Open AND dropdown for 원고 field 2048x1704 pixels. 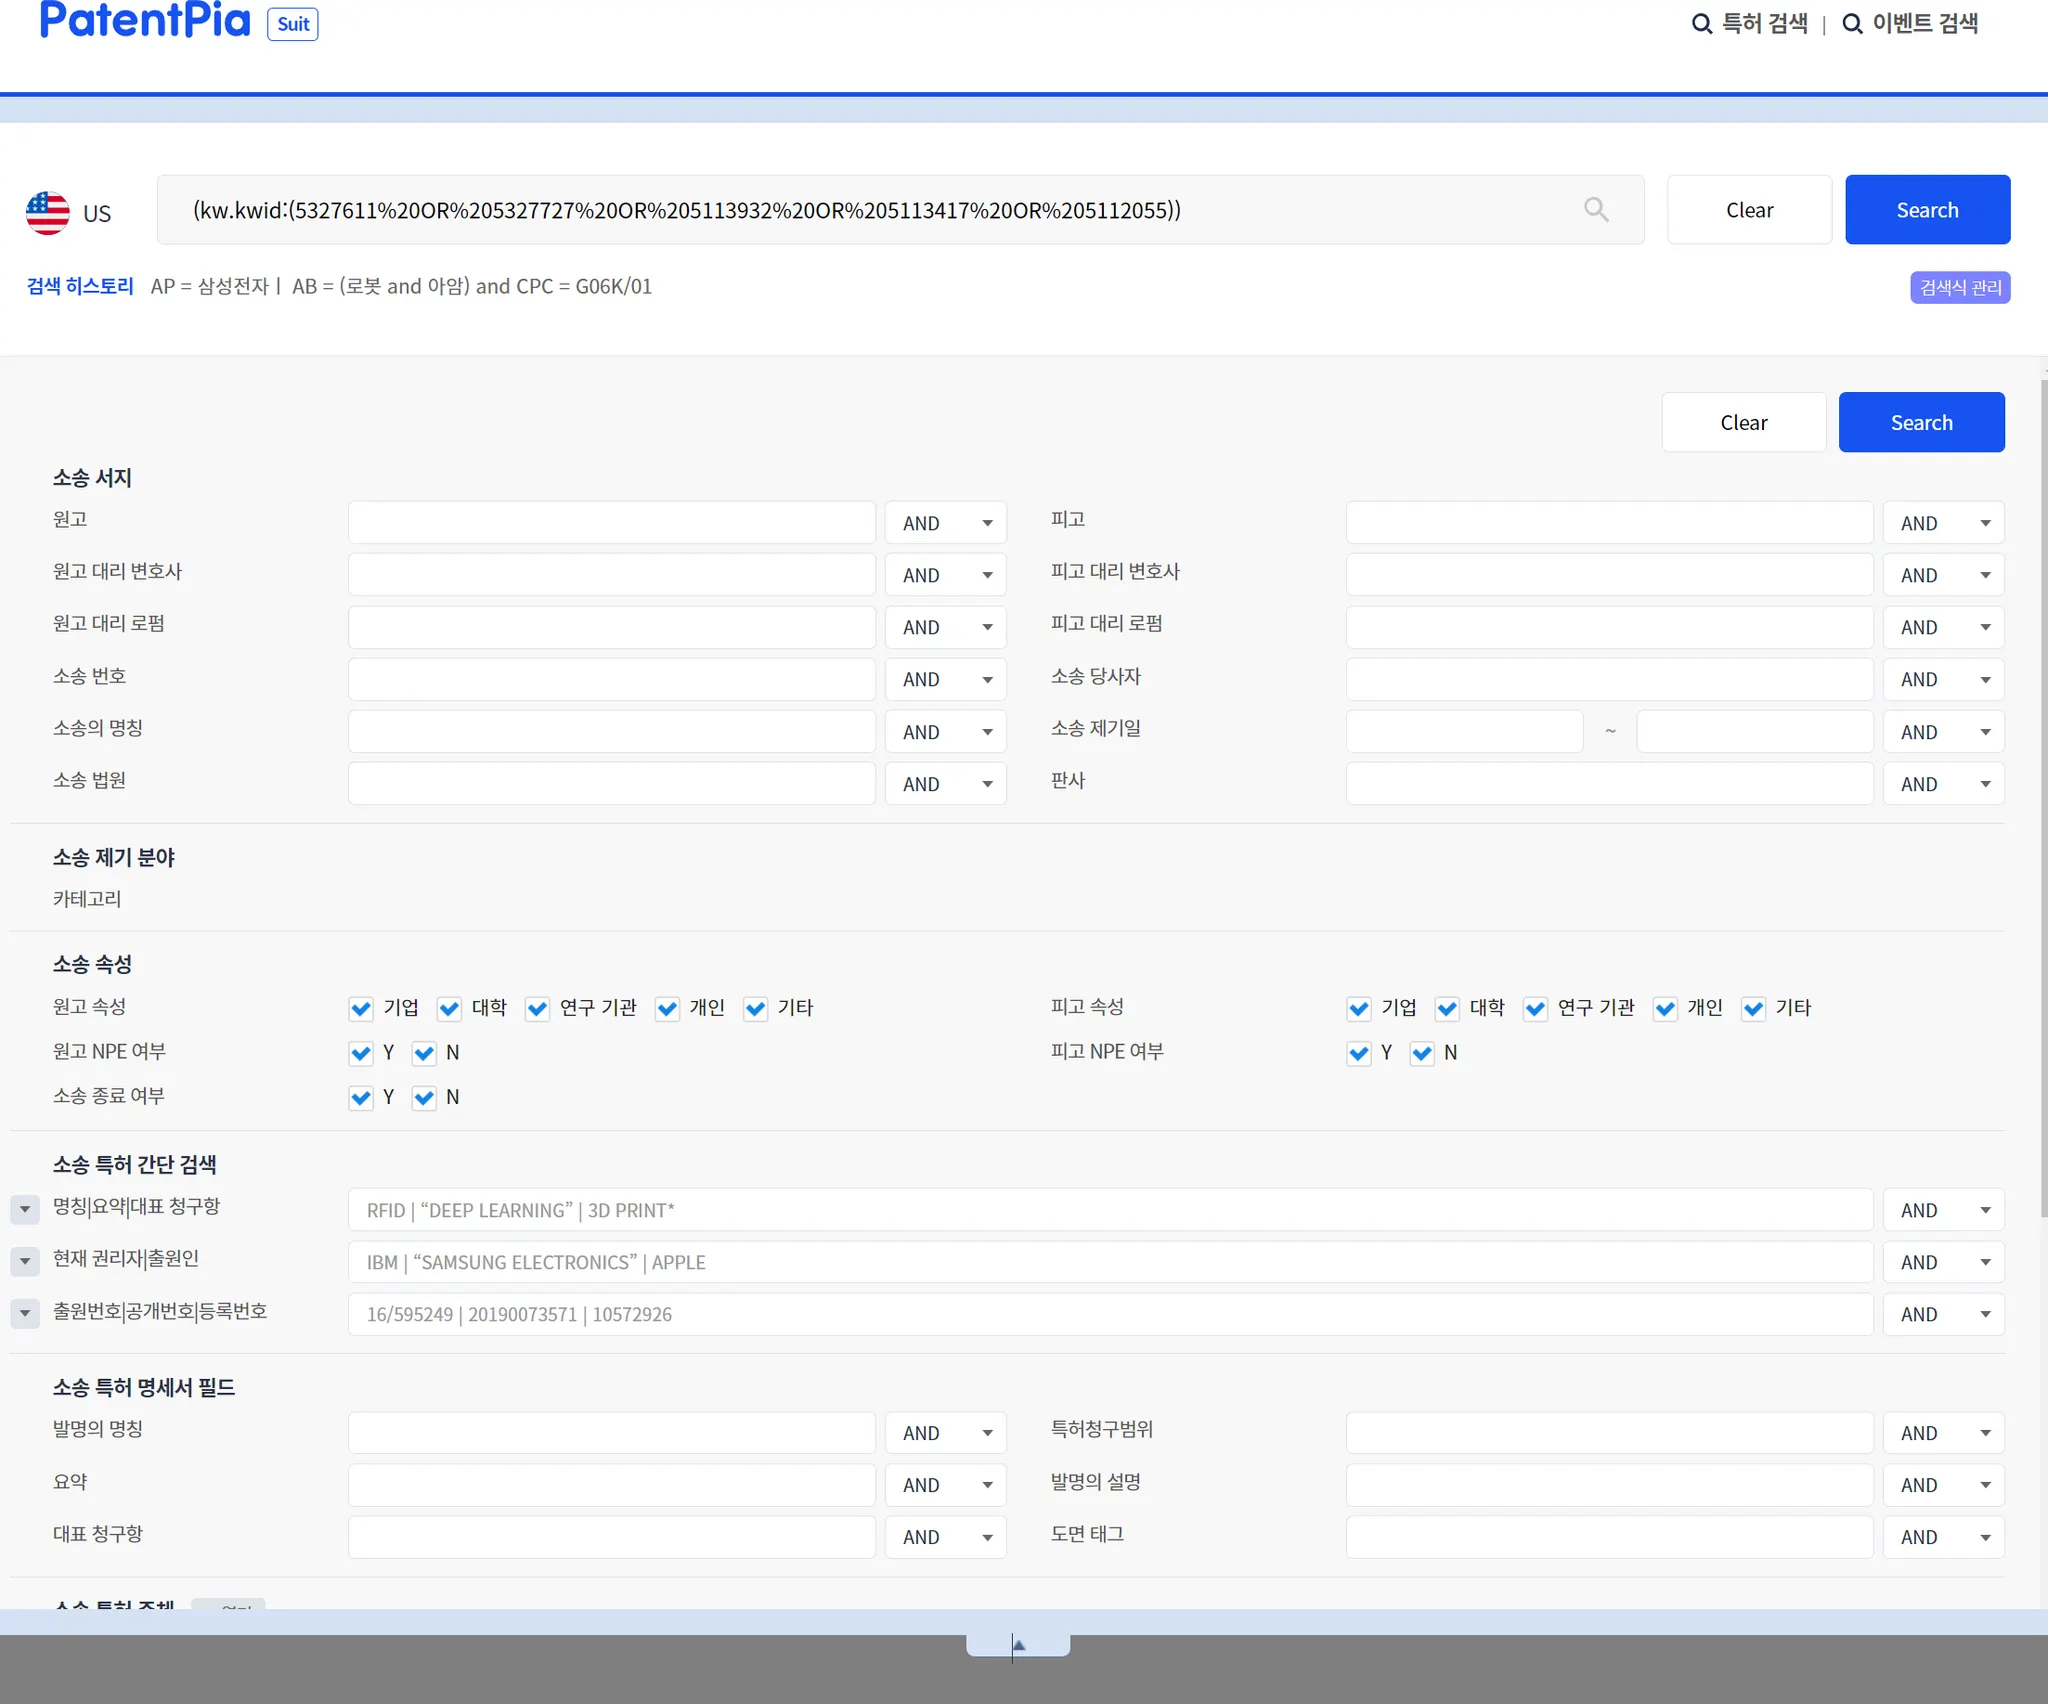[945, 523]
